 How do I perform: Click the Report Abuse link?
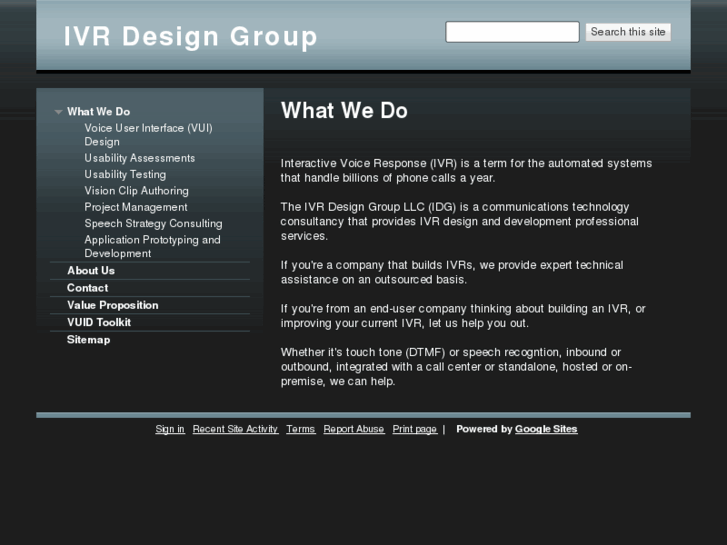[x=354, y=429]
